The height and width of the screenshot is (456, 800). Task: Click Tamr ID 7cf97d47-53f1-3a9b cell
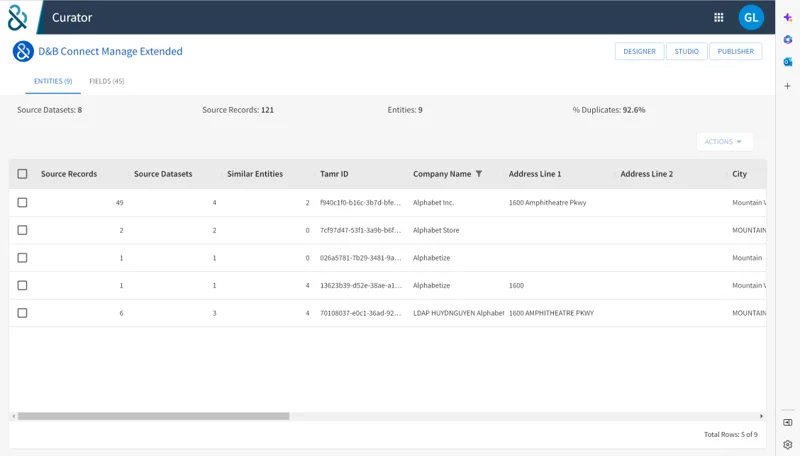click(x=360, y=230)
